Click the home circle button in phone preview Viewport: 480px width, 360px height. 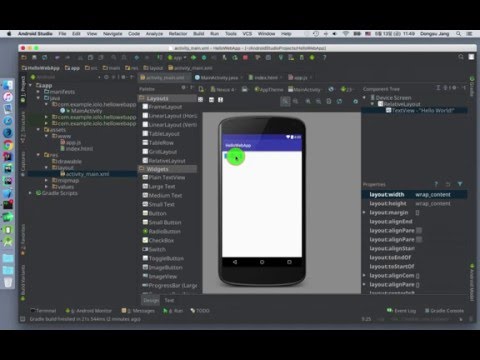(x=262, y=262)
